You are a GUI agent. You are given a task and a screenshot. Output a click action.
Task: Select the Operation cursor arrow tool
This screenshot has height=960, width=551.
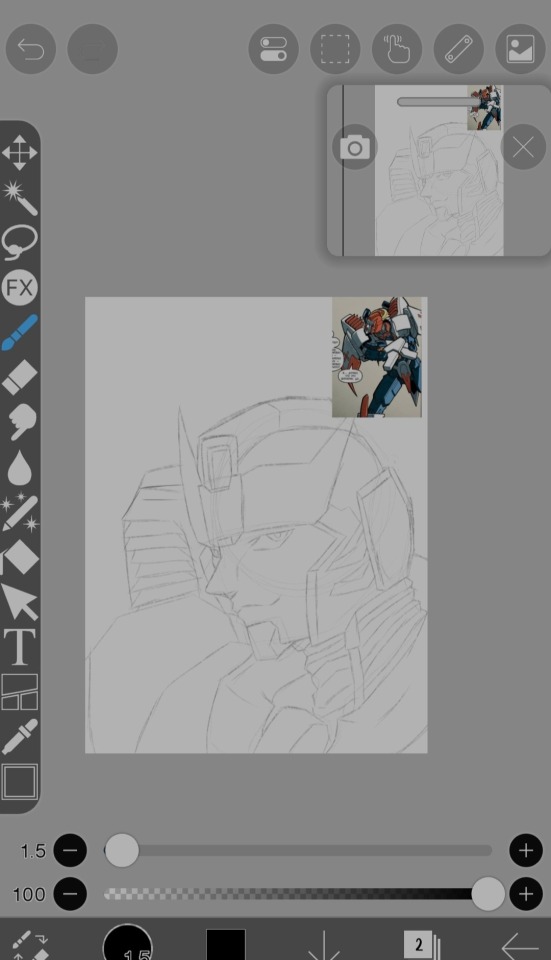(20, 602)
